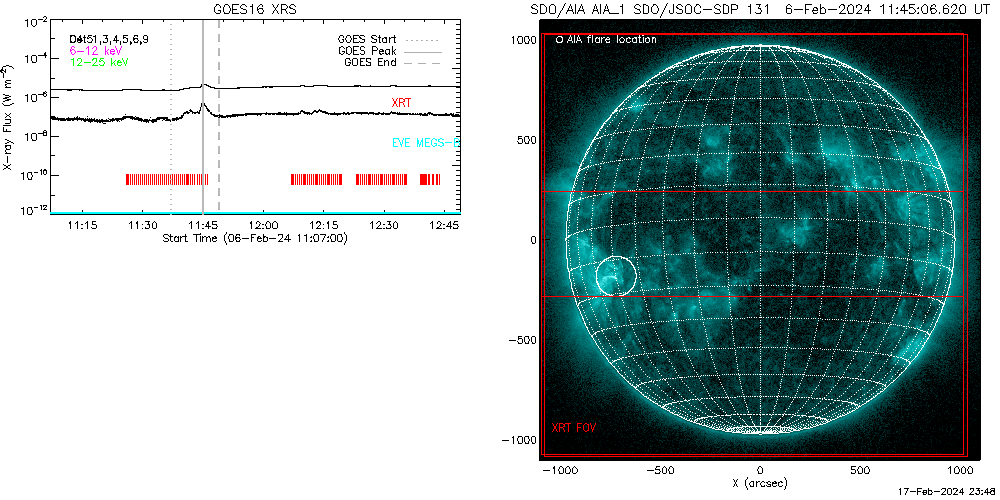Click the last short red XRT bar group
1000x500 pixels.
point(430,179)
